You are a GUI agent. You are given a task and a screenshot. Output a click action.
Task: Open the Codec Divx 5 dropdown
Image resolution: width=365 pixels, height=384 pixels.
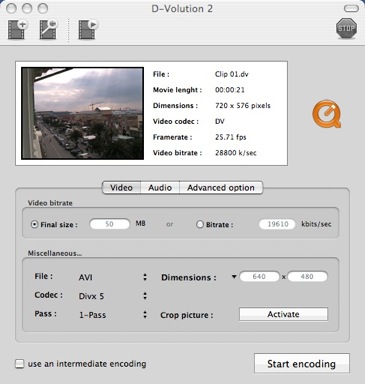[x=113, y=296]
